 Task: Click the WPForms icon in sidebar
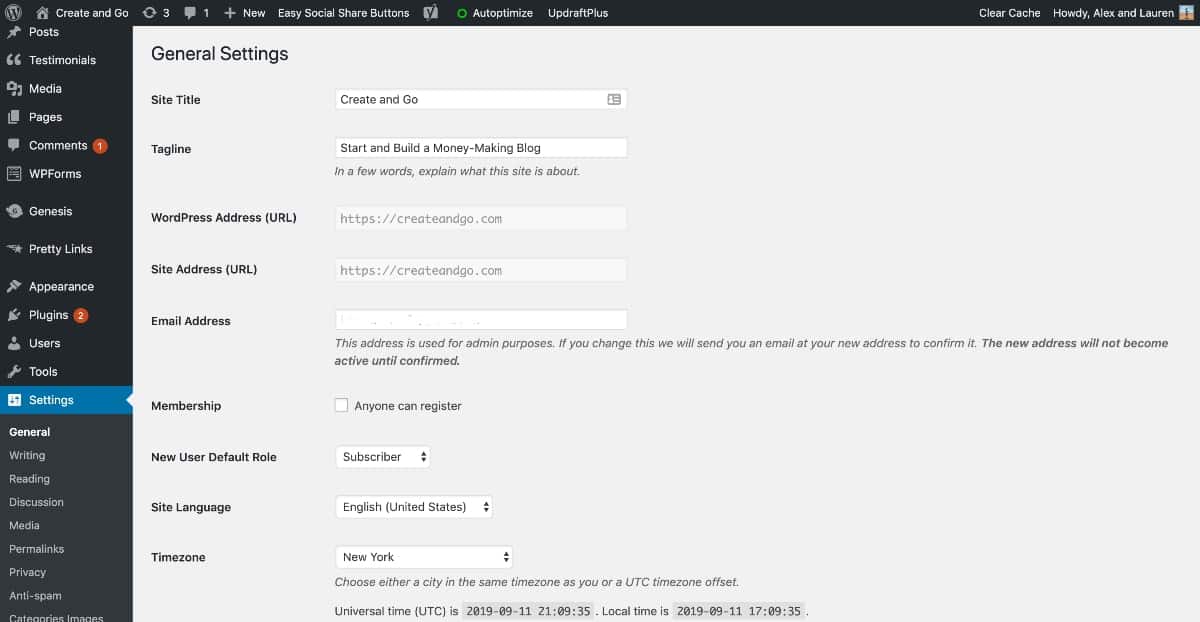pyautogui.click(x=14, y=173)
